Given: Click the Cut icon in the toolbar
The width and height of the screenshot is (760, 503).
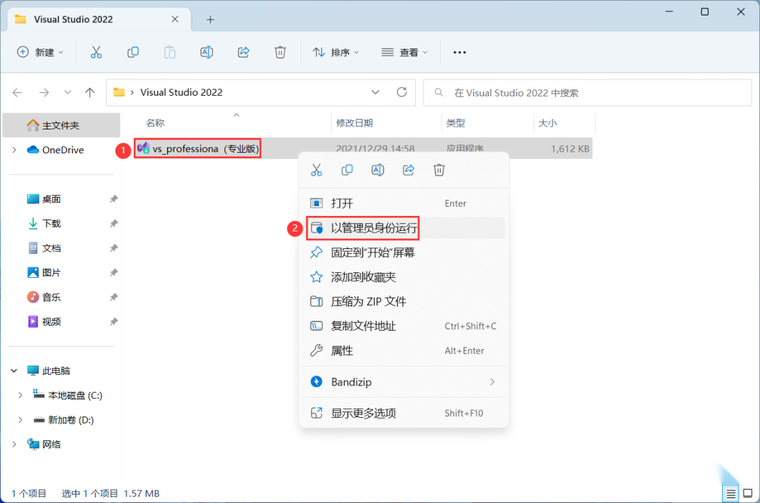Looking at the screenshot, I should [96, 52].
